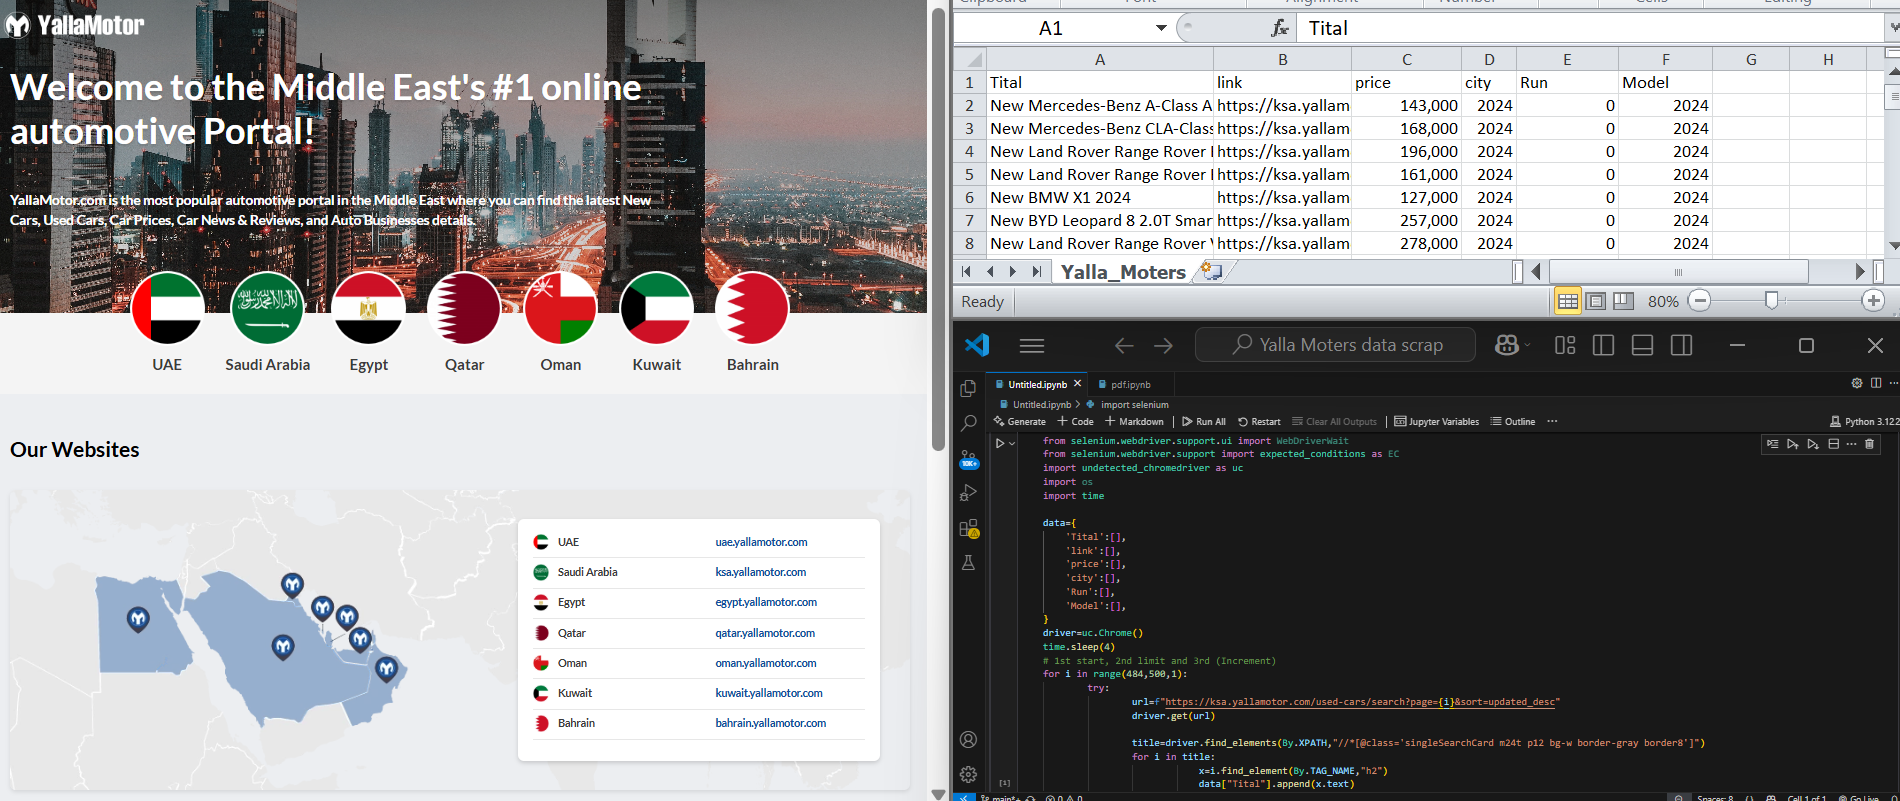Screen dimensions: 1900x801
Task: Open Excel Name Box dropdown arrow
Action: point(1161,28)
